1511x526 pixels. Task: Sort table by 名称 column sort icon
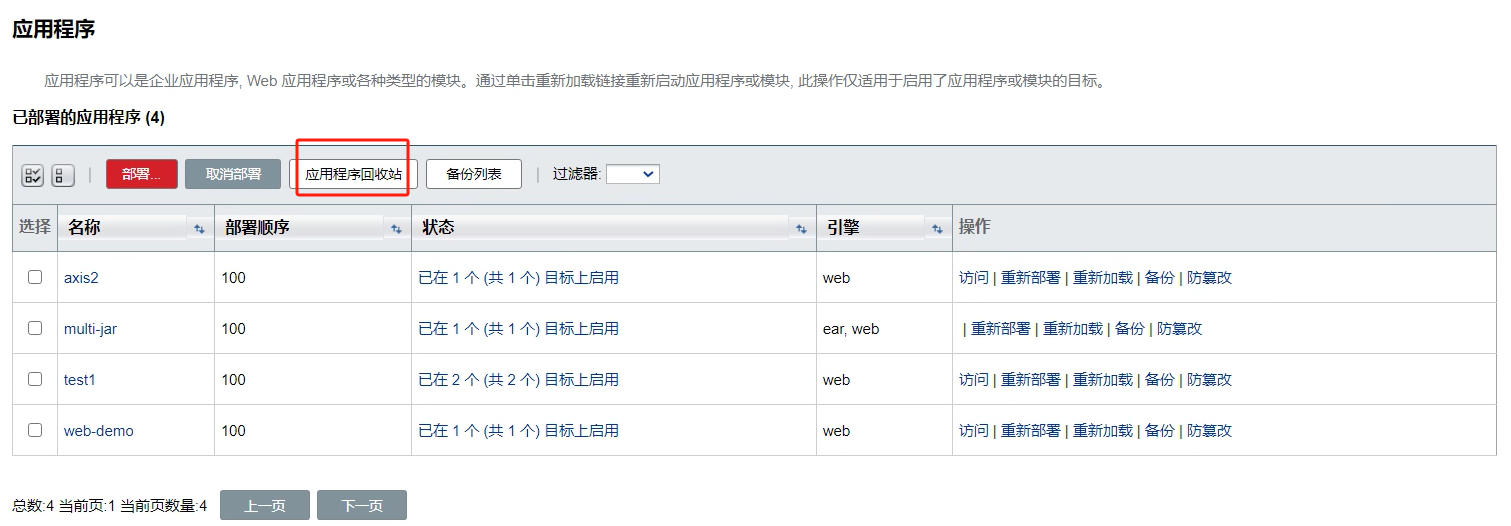(x=199, y=229)
